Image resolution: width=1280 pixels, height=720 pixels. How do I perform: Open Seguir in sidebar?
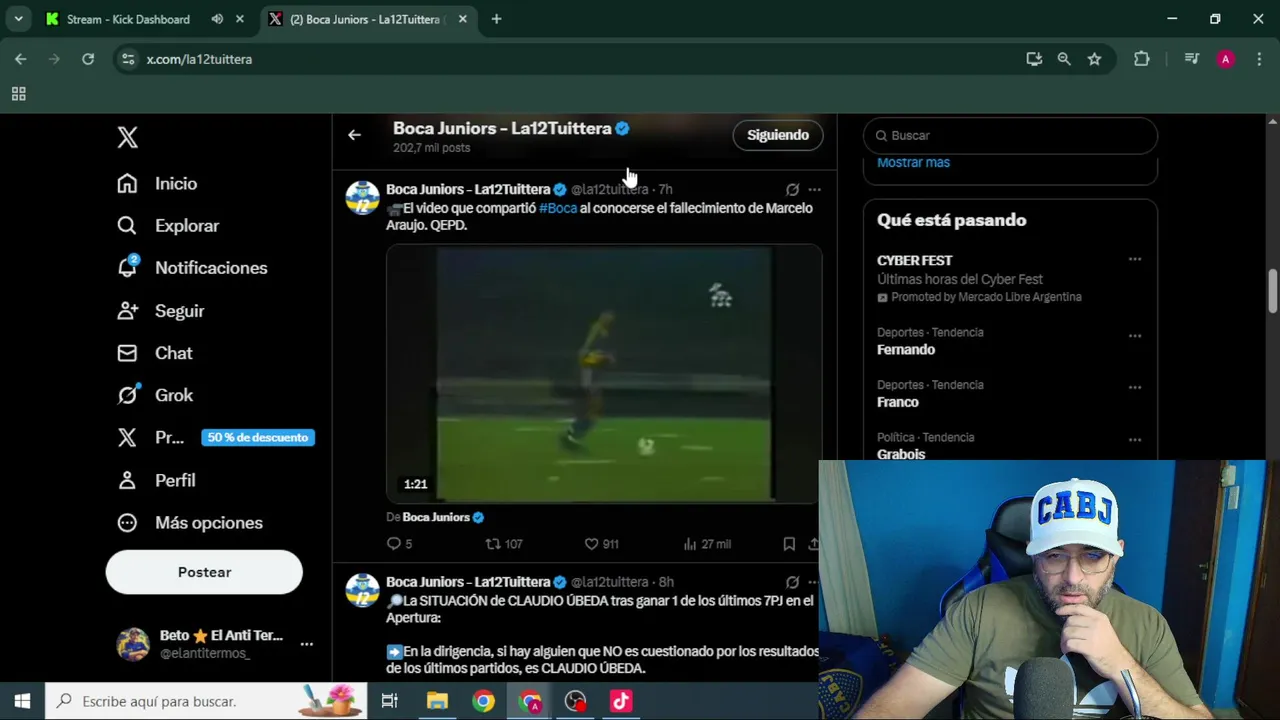coord(160,311)
